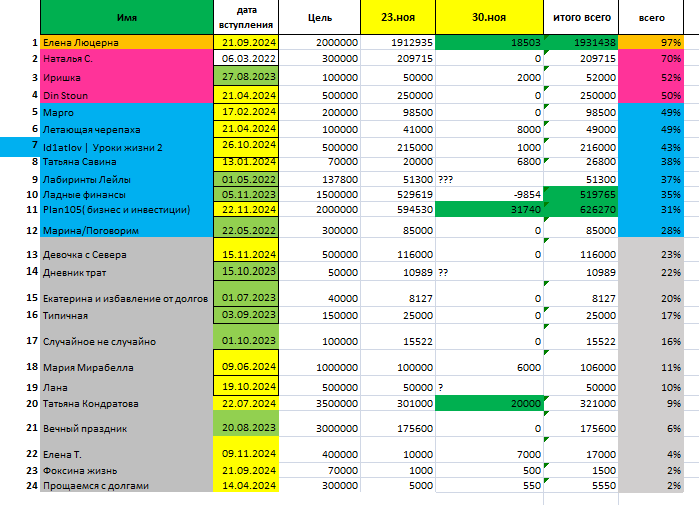Select the goal cell '3500000'
The width and height of the screenshot is (699, 505).
coord(320,403)
